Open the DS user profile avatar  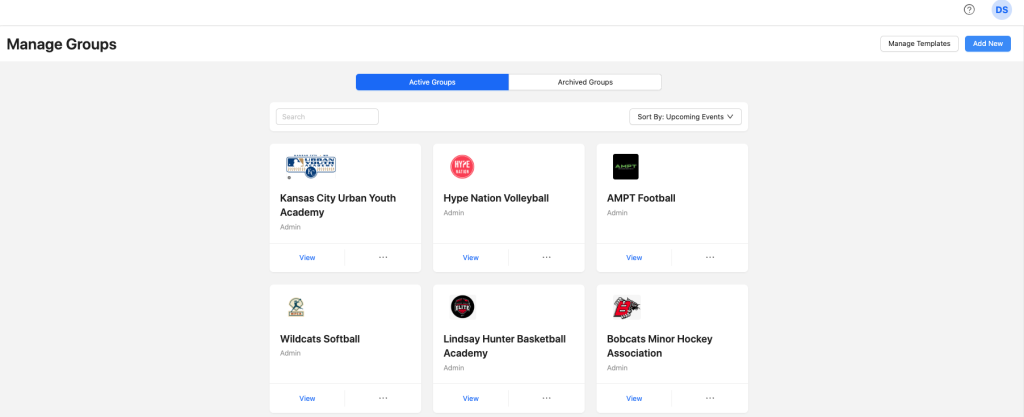(x=1001, y=10)
